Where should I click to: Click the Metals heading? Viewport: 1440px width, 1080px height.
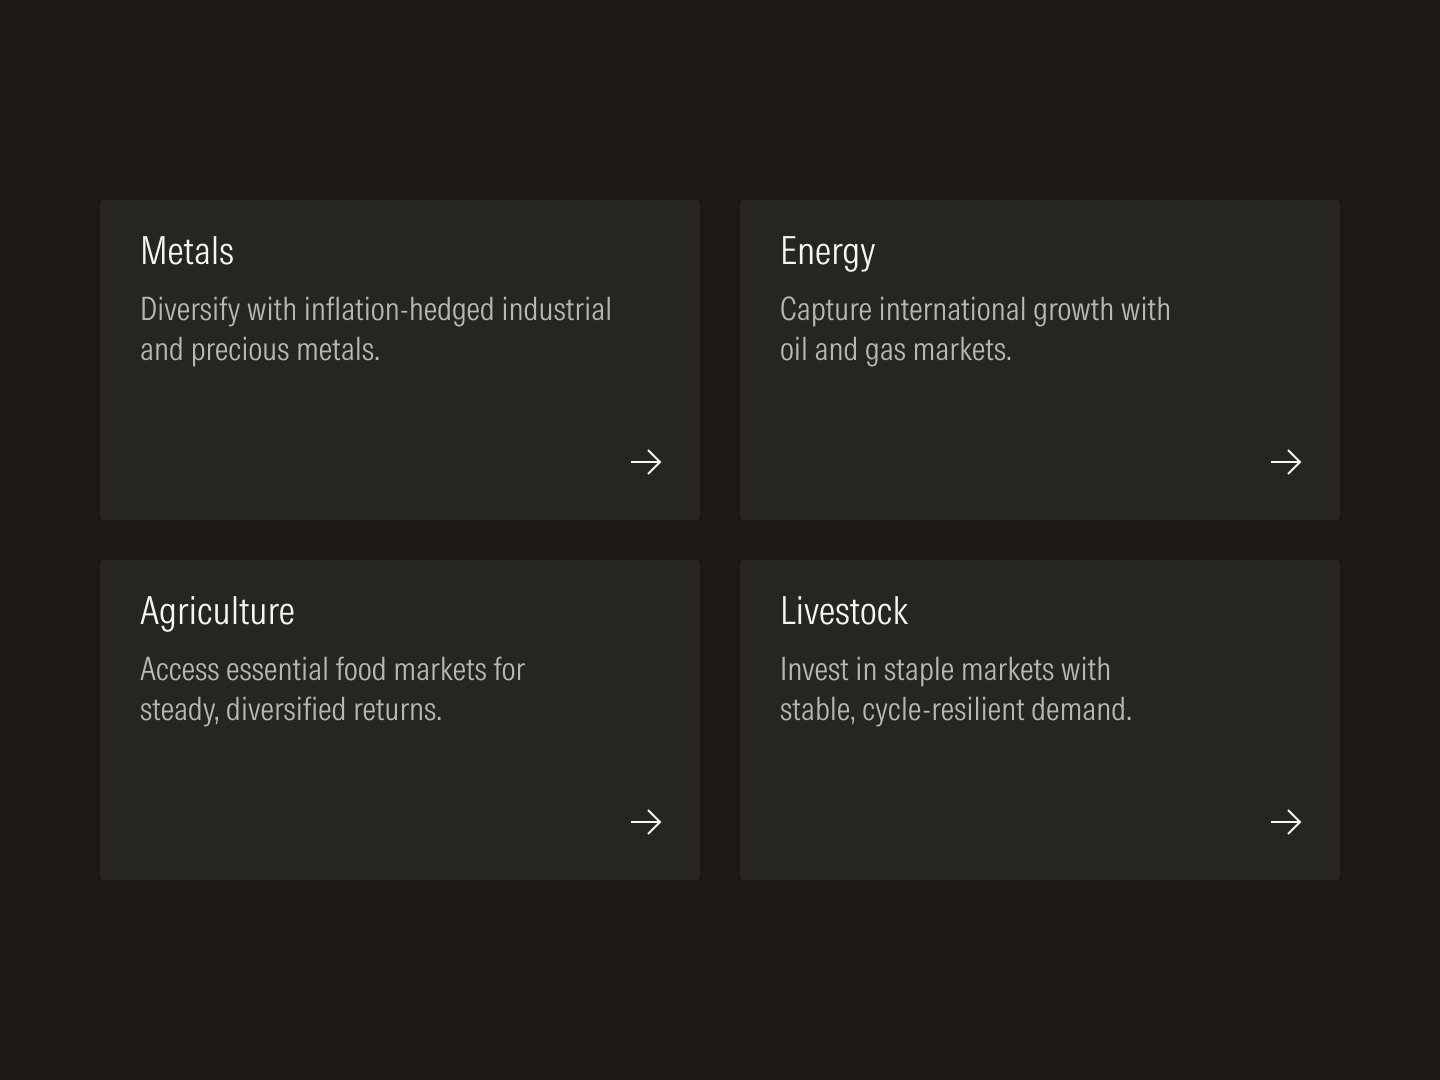coord(187,251)
